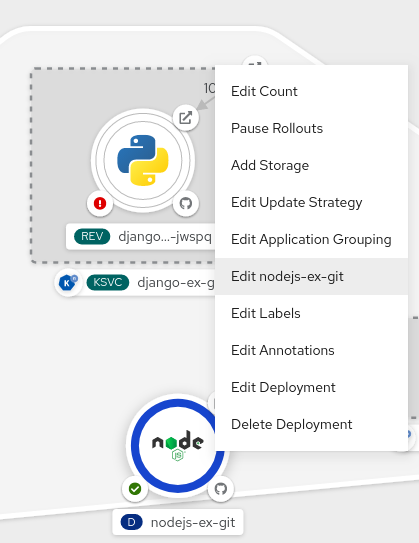Viewport: 419px width, 543px height.
Task: Open URL decorator on django Python node
Action: (x=186, y=118)
